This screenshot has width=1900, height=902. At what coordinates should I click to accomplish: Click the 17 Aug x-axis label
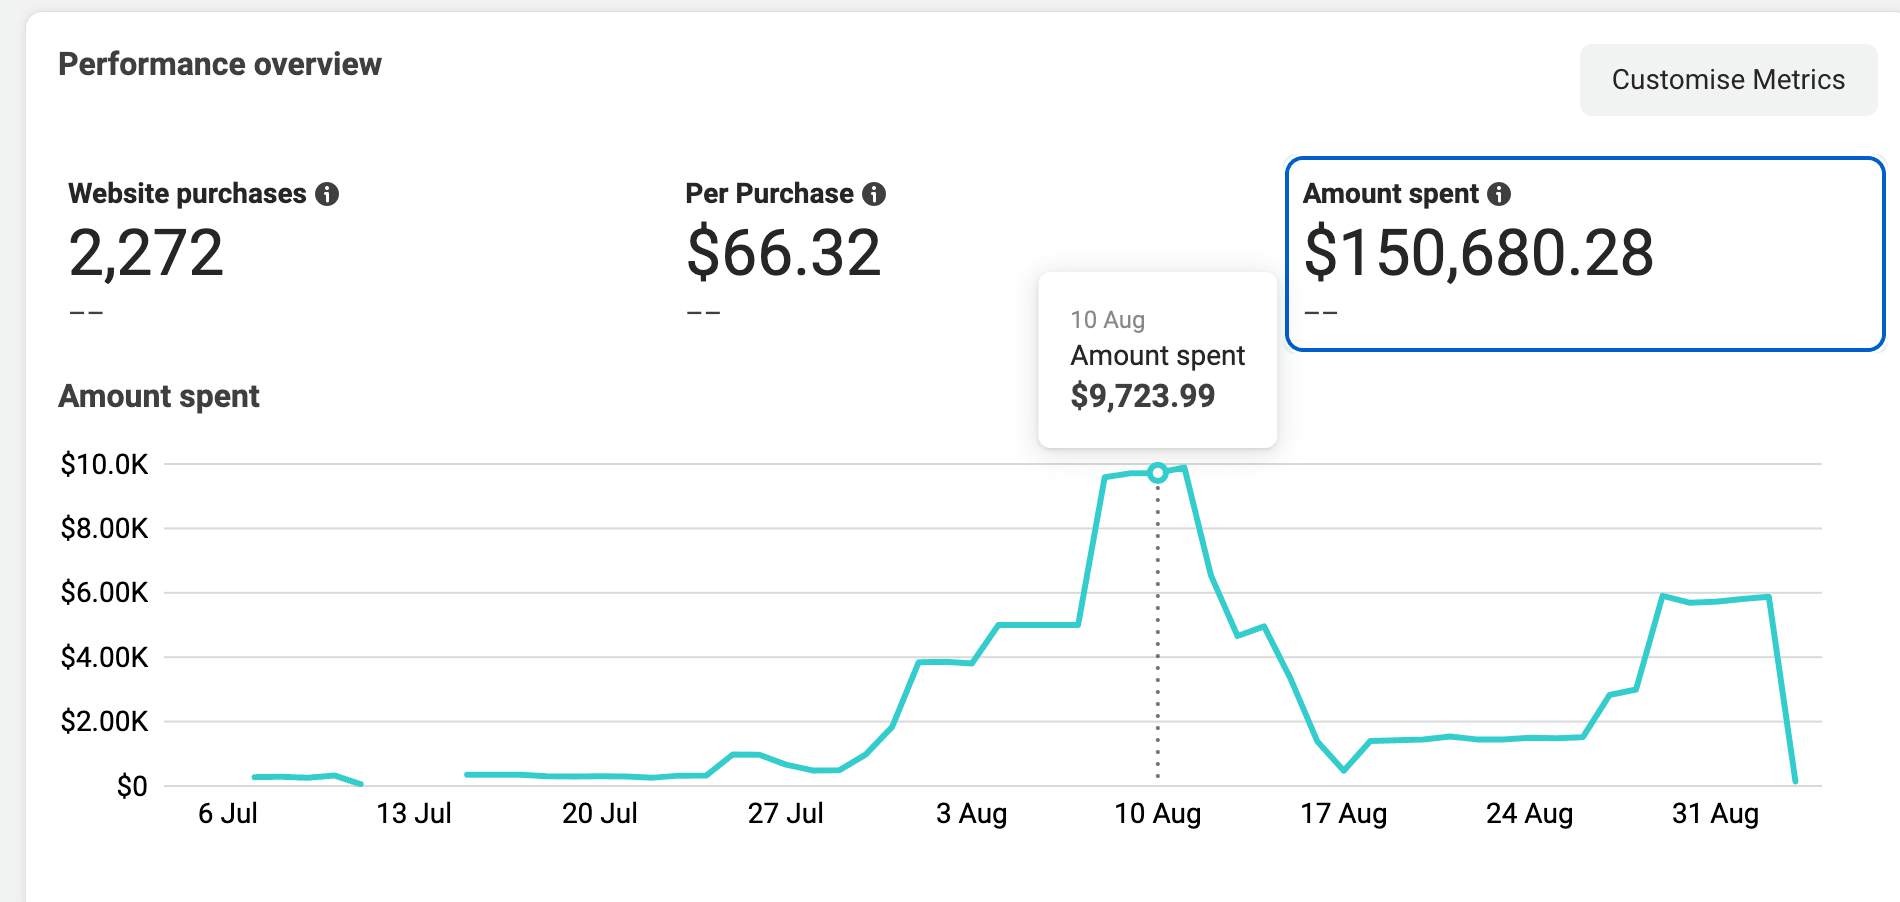1343,814
